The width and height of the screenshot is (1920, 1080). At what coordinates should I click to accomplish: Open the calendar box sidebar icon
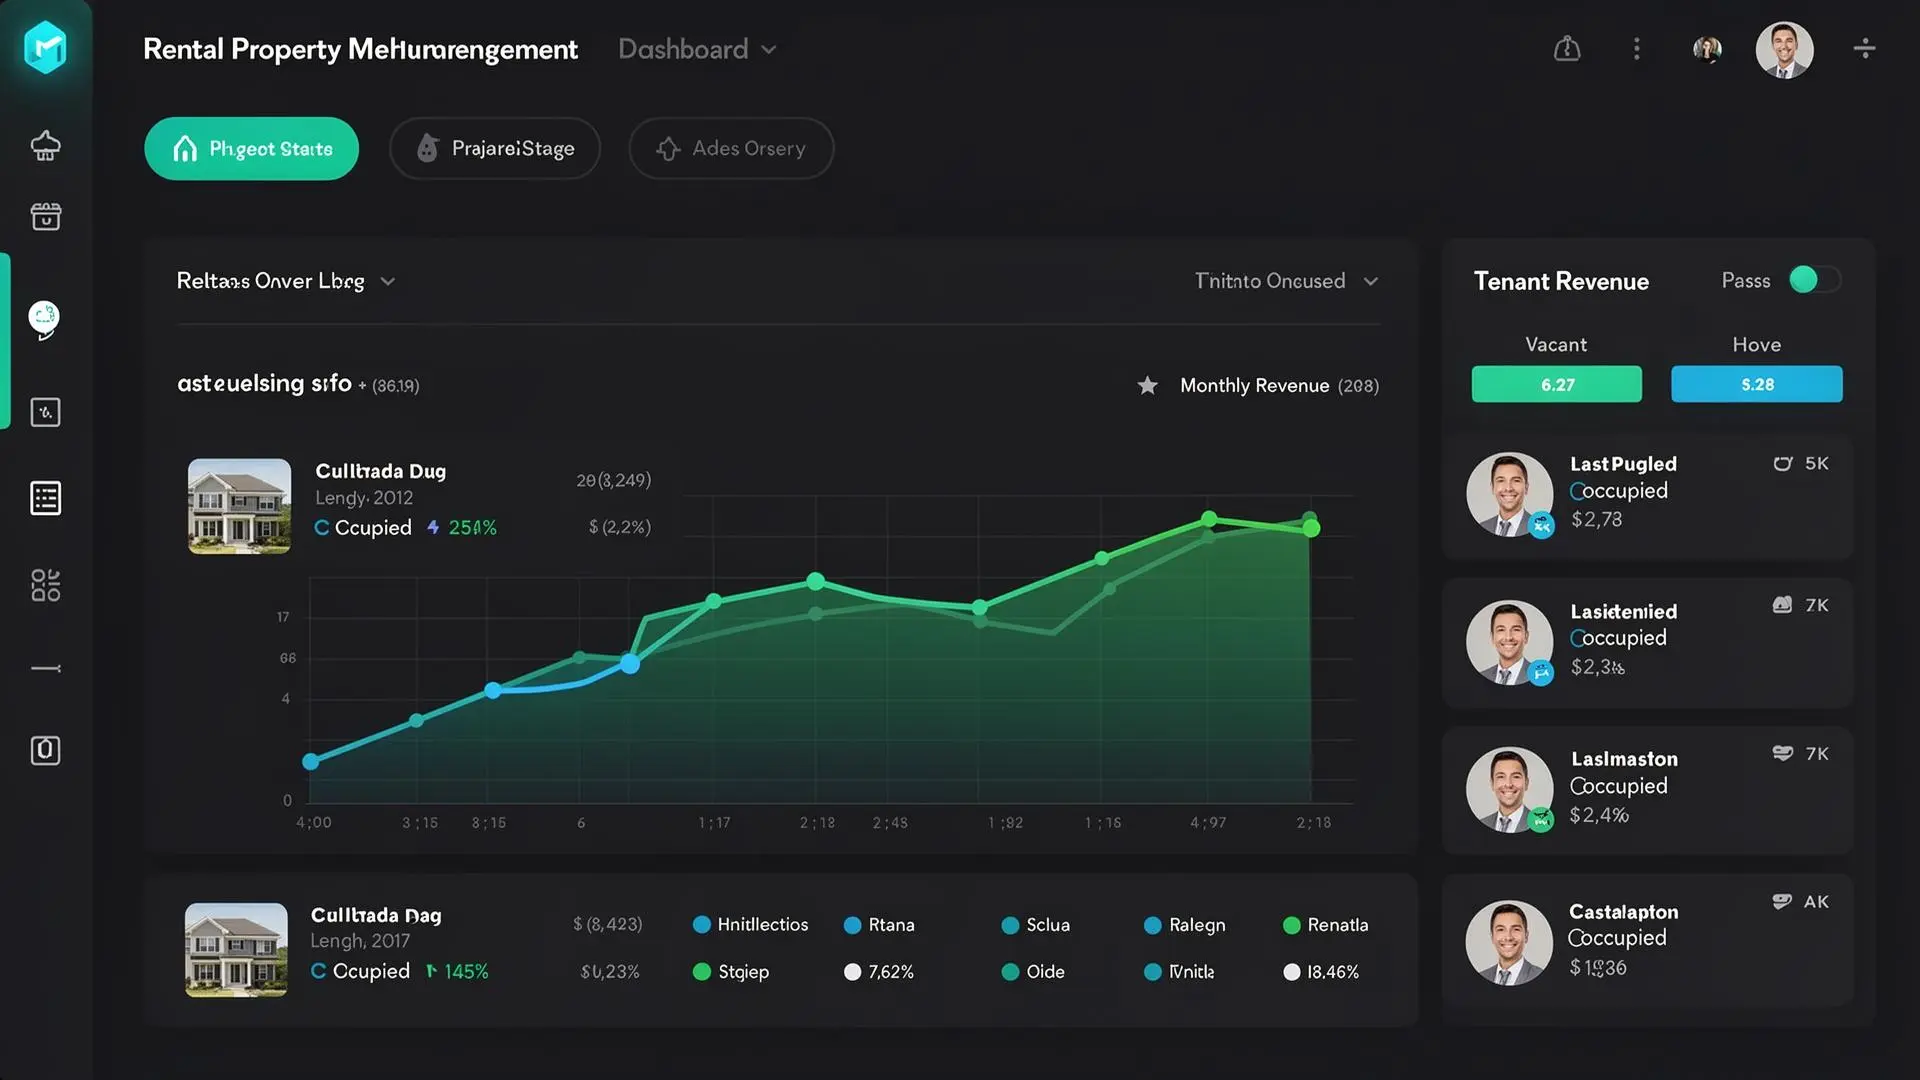[45, 216]
